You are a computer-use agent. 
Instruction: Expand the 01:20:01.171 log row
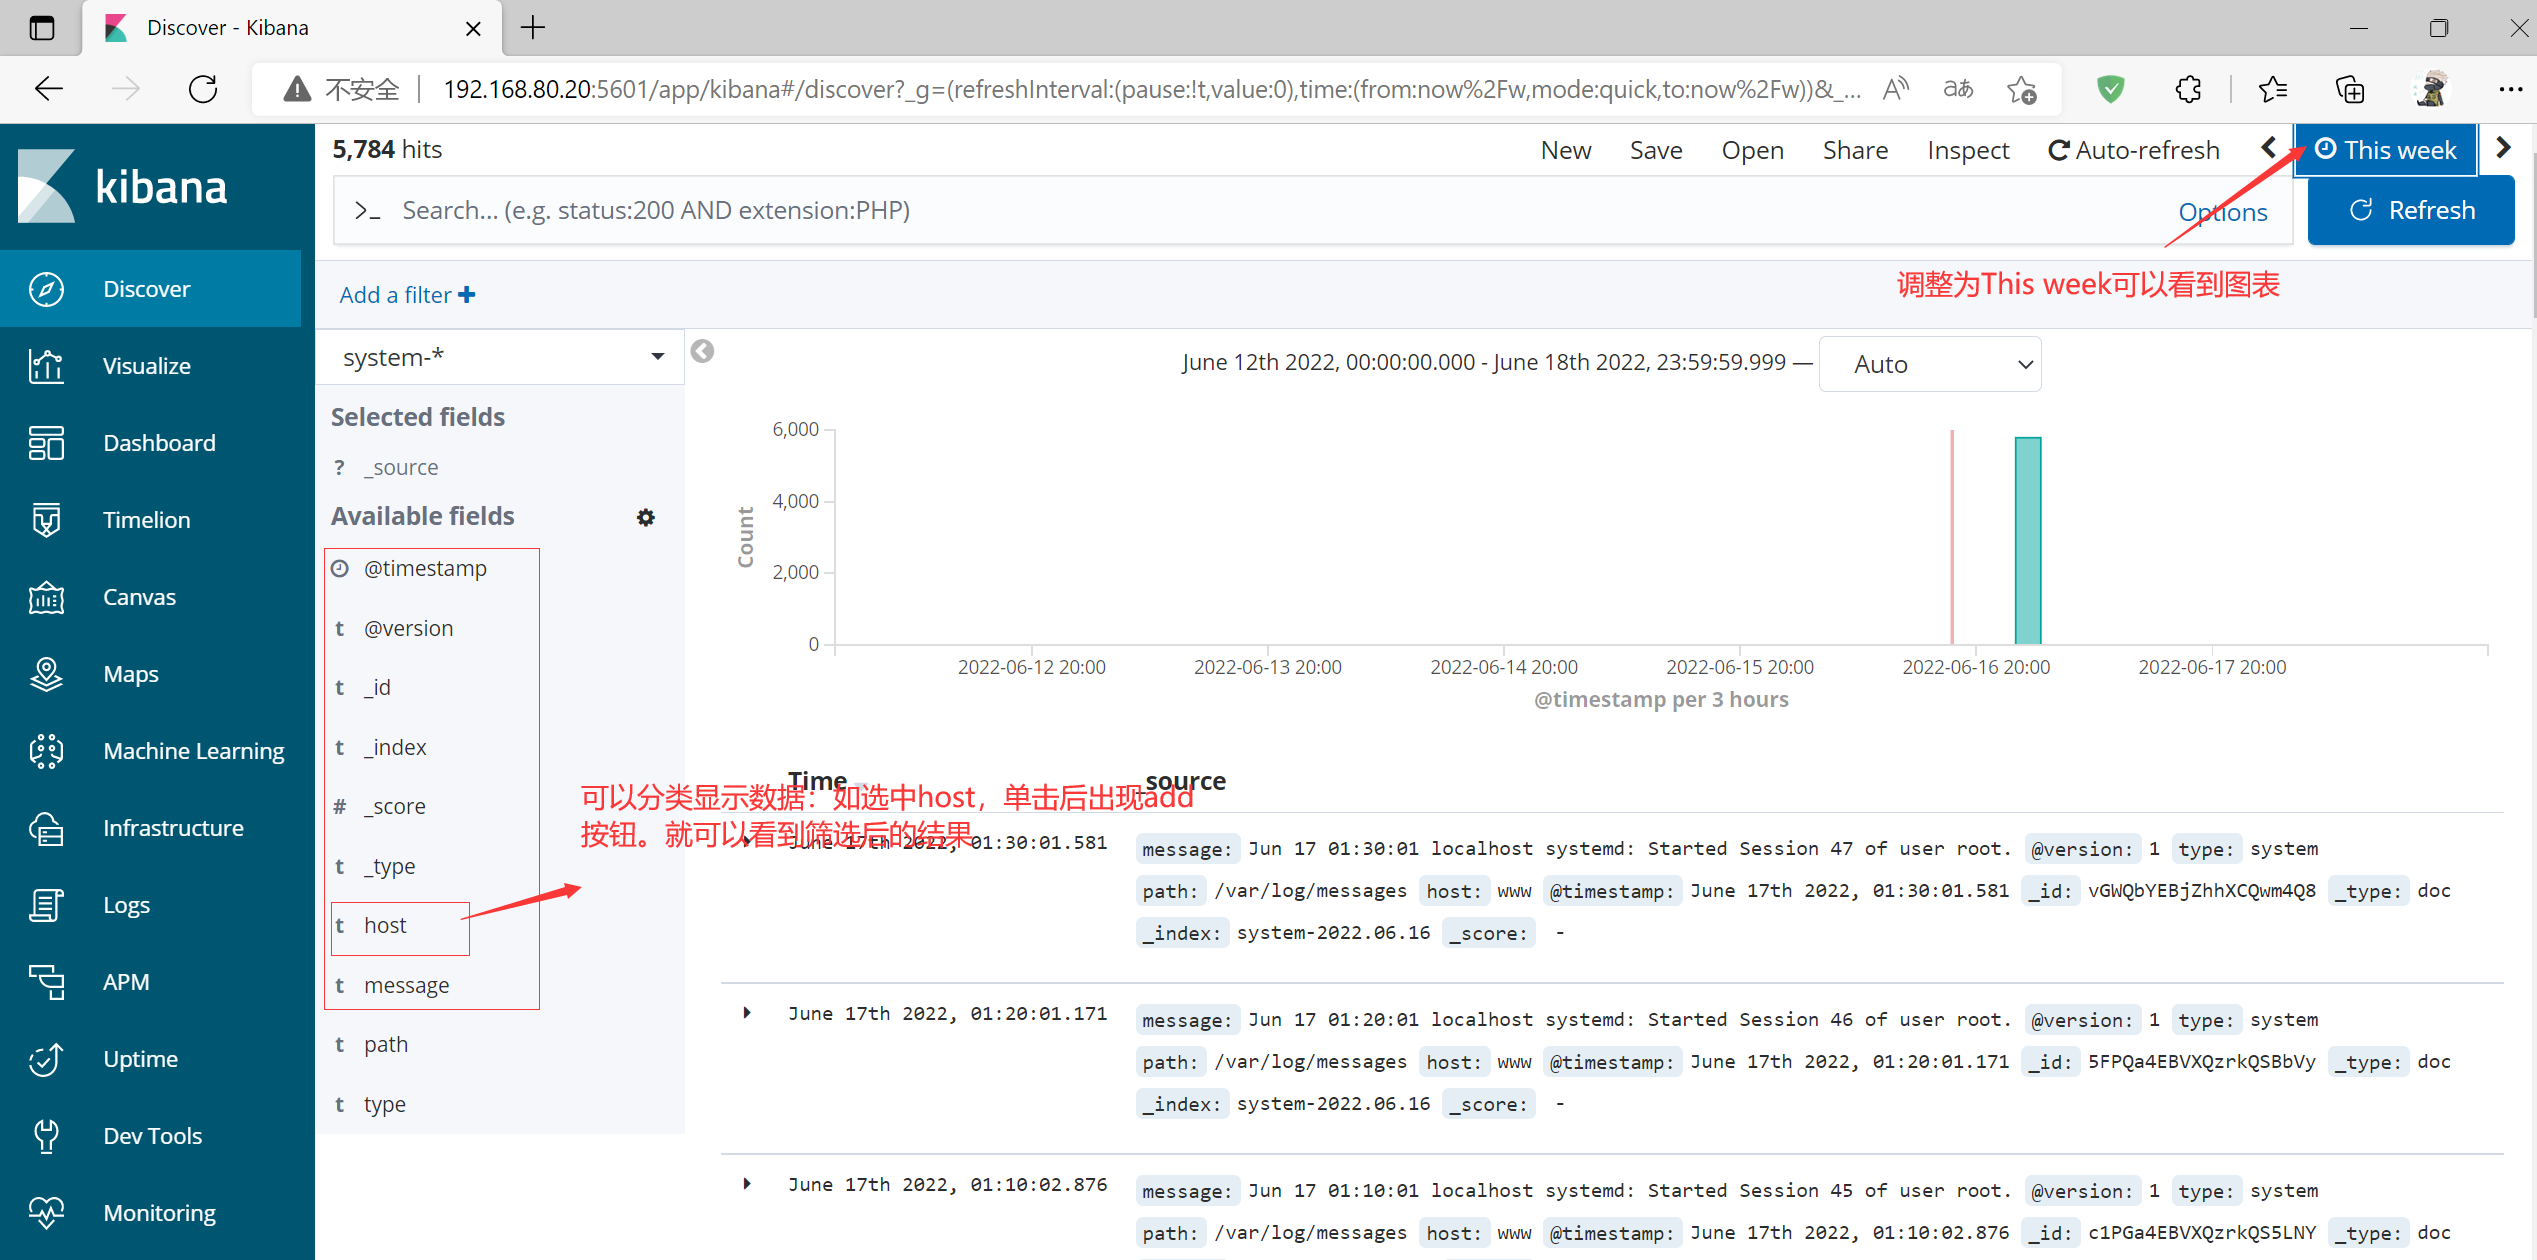(747, 1013)
